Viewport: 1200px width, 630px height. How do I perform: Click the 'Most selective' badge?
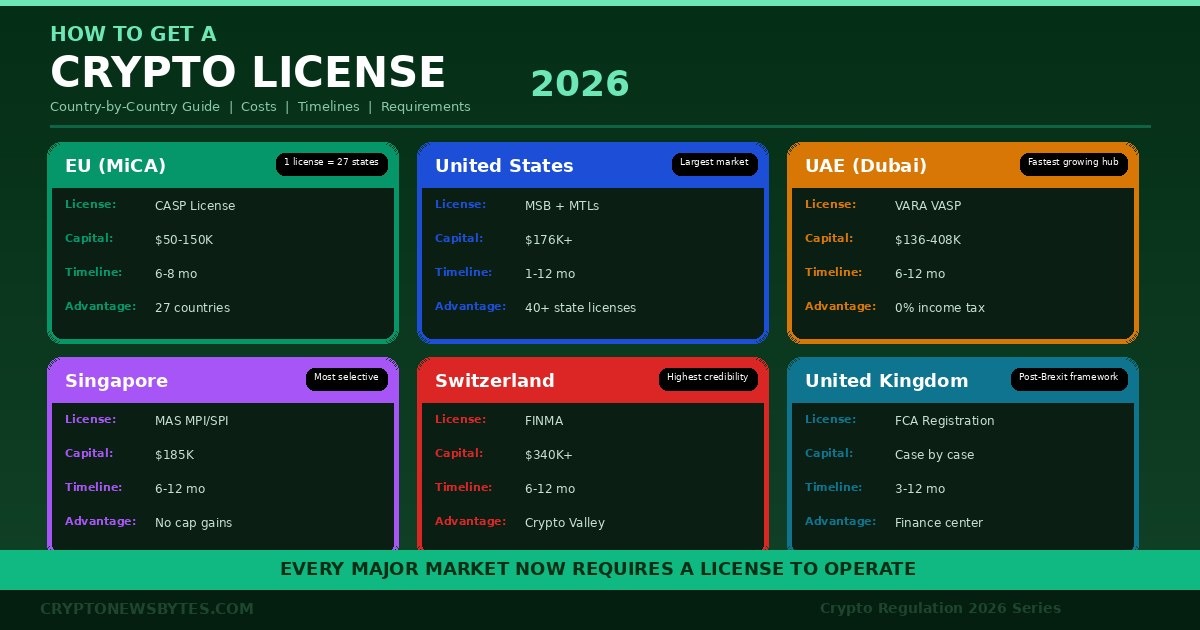click(x=347, y=378)
